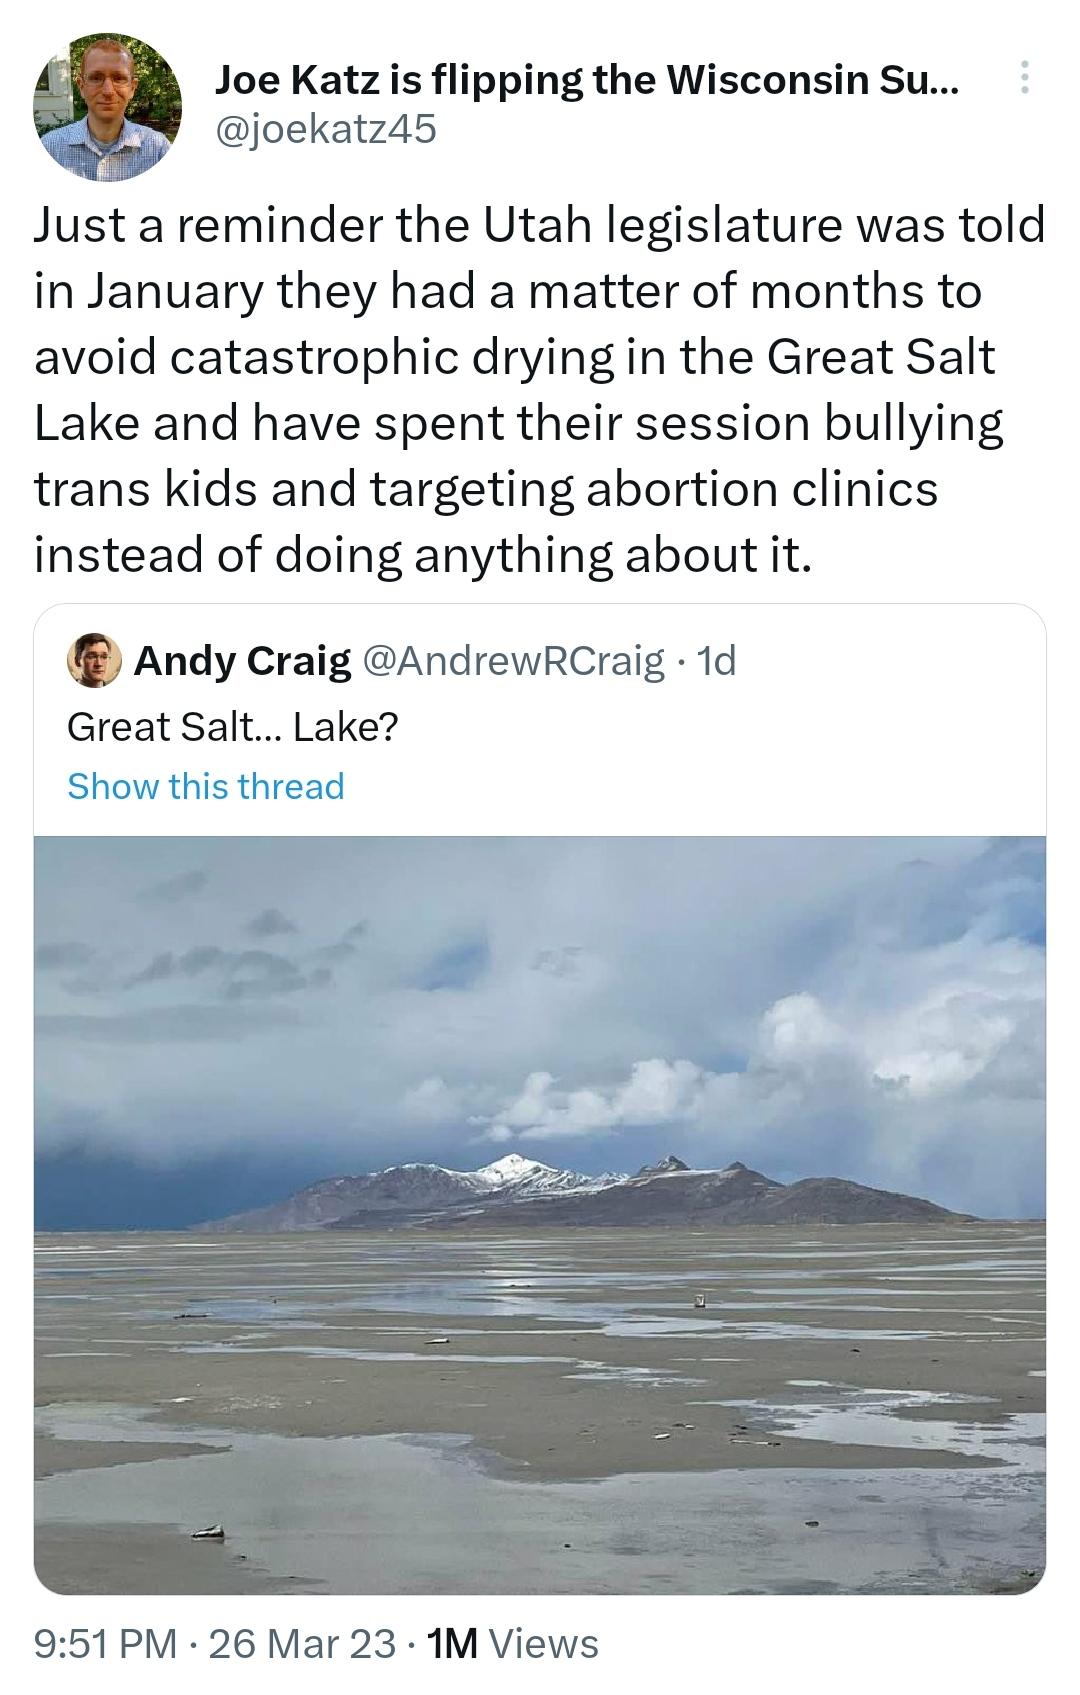Click the dark rock at photo's lower left

(208, 1531)
